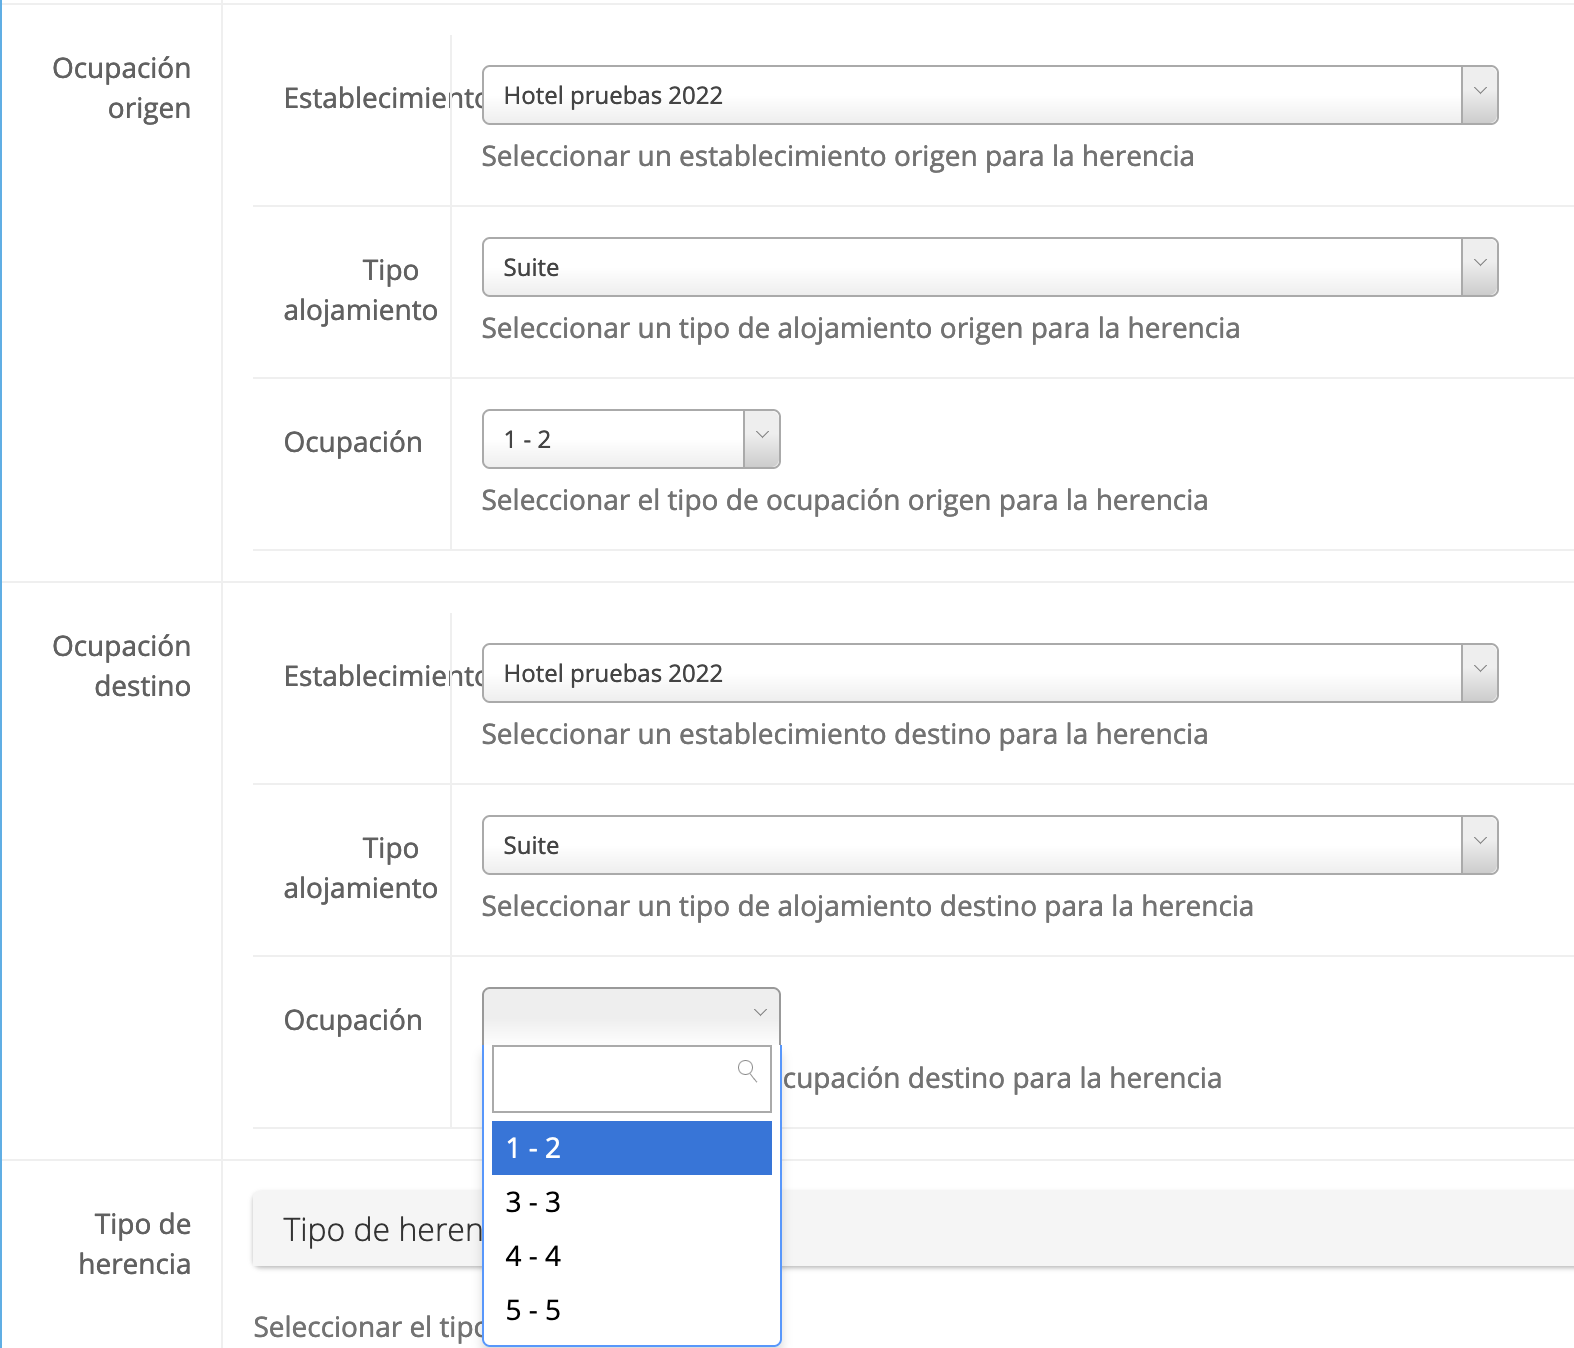Click the chevron arrow of origin Establecimiento dropdown
This screenshot has height=1348, width=1574.
click(x=1480, y=92)
